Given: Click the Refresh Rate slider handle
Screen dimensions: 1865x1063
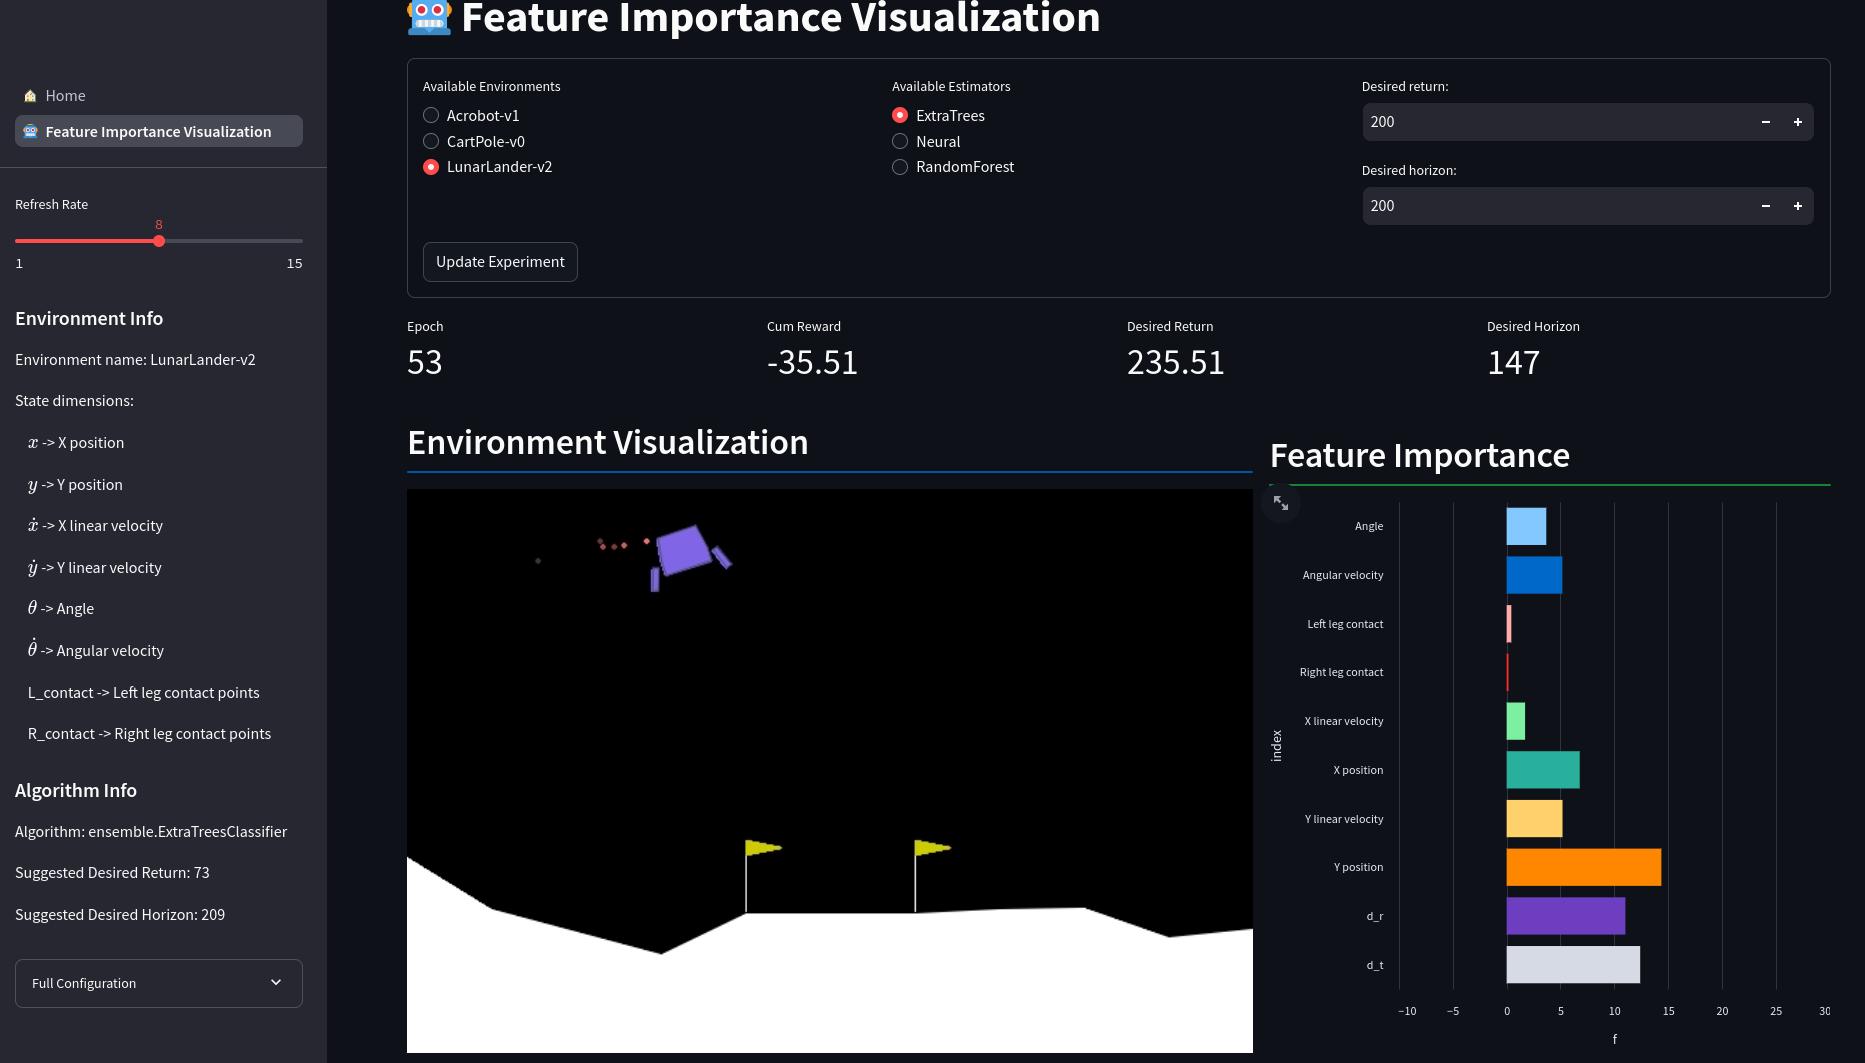Looking at the screenshot, I should pyautogui.click(x=159, y=241).
